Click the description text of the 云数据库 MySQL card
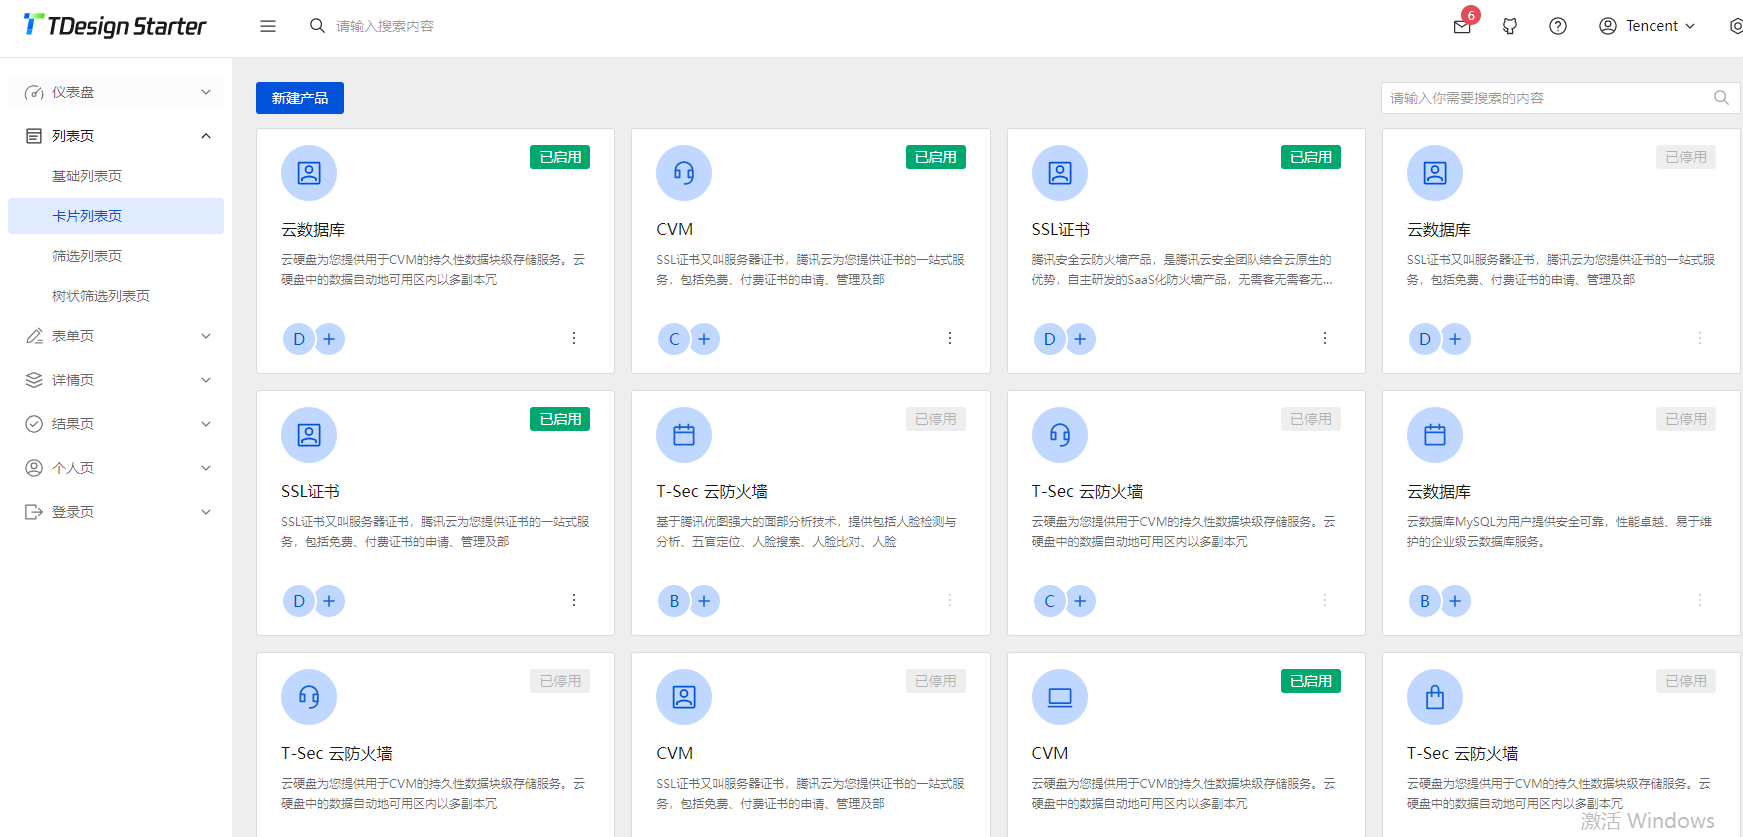1743x837 pixels. pyautogui.click(x=1560, y=532)
